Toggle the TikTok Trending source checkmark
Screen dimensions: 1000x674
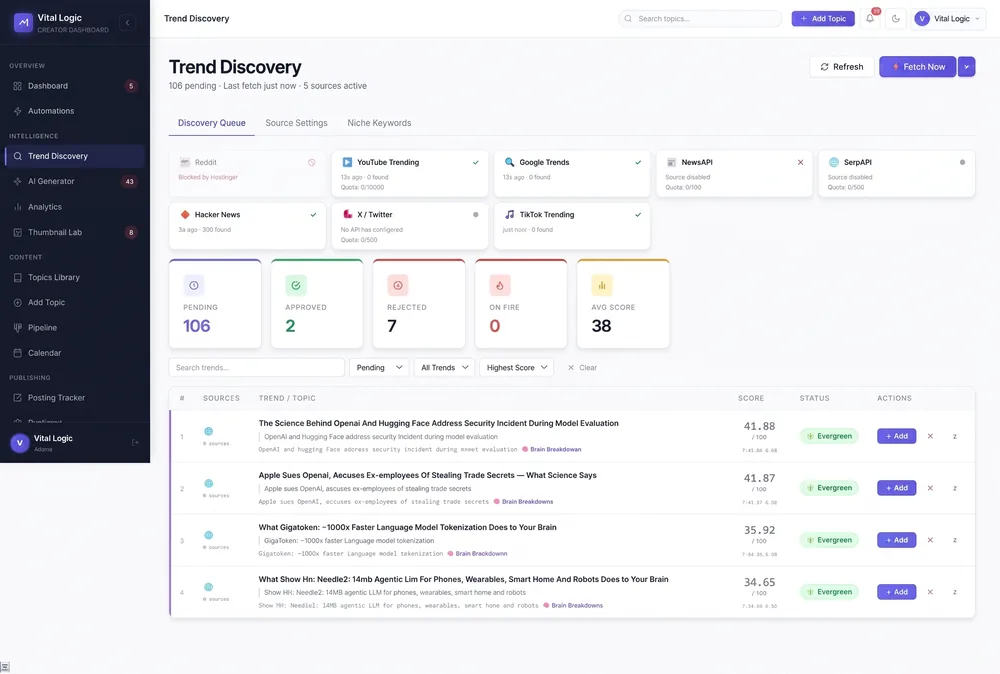638,215
